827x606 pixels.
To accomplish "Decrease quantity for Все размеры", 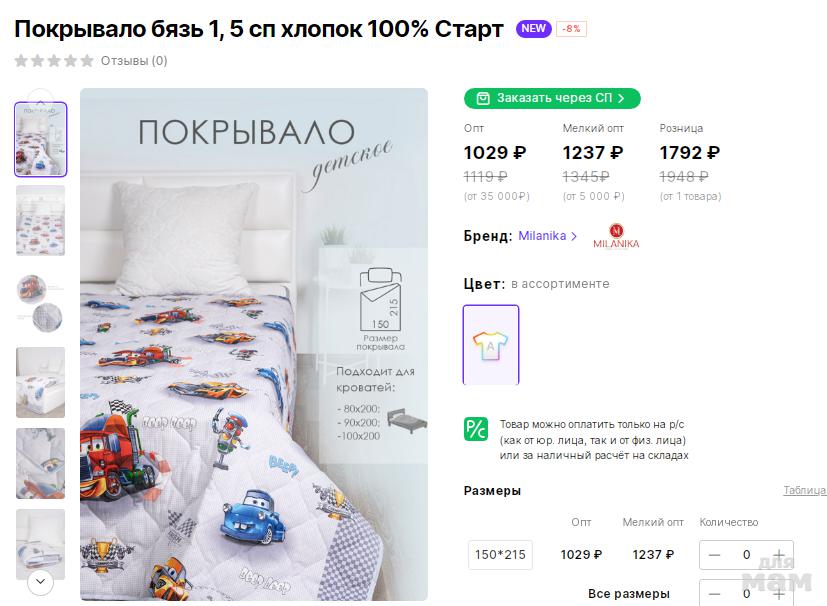I will pyautogui.click(x=714, y=594).
